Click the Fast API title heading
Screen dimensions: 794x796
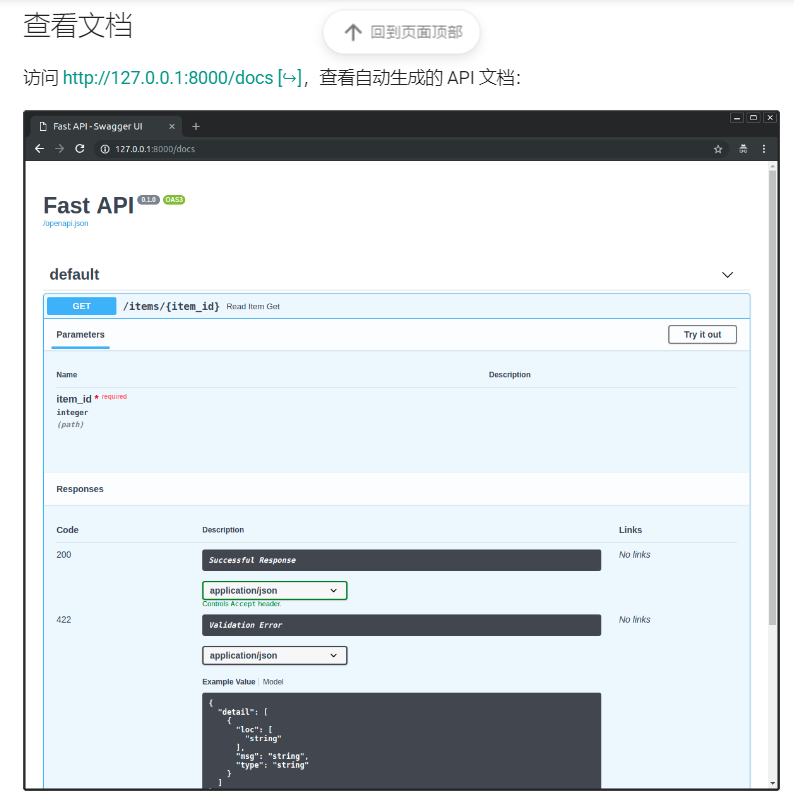[88, 206]
